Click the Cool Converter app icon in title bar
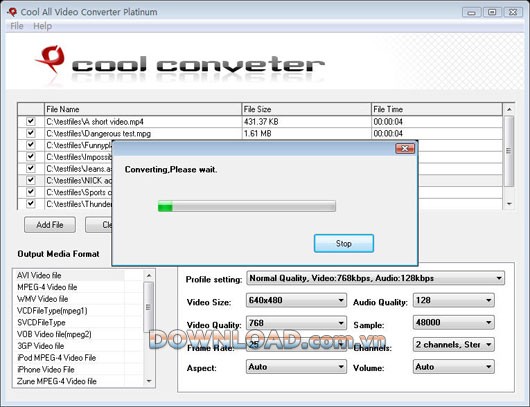 point(12,12)
